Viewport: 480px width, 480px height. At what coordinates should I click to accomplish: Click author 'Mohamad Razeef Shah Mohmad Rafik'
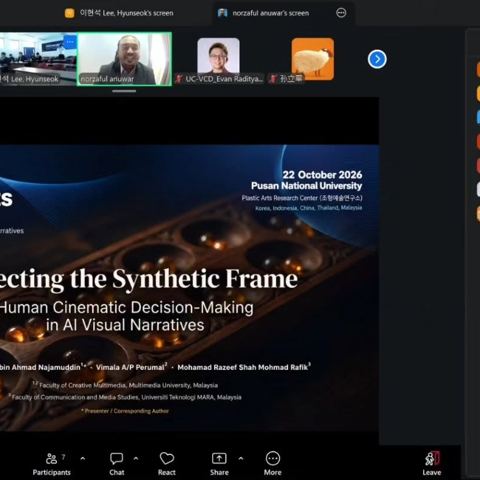[244, 367]
